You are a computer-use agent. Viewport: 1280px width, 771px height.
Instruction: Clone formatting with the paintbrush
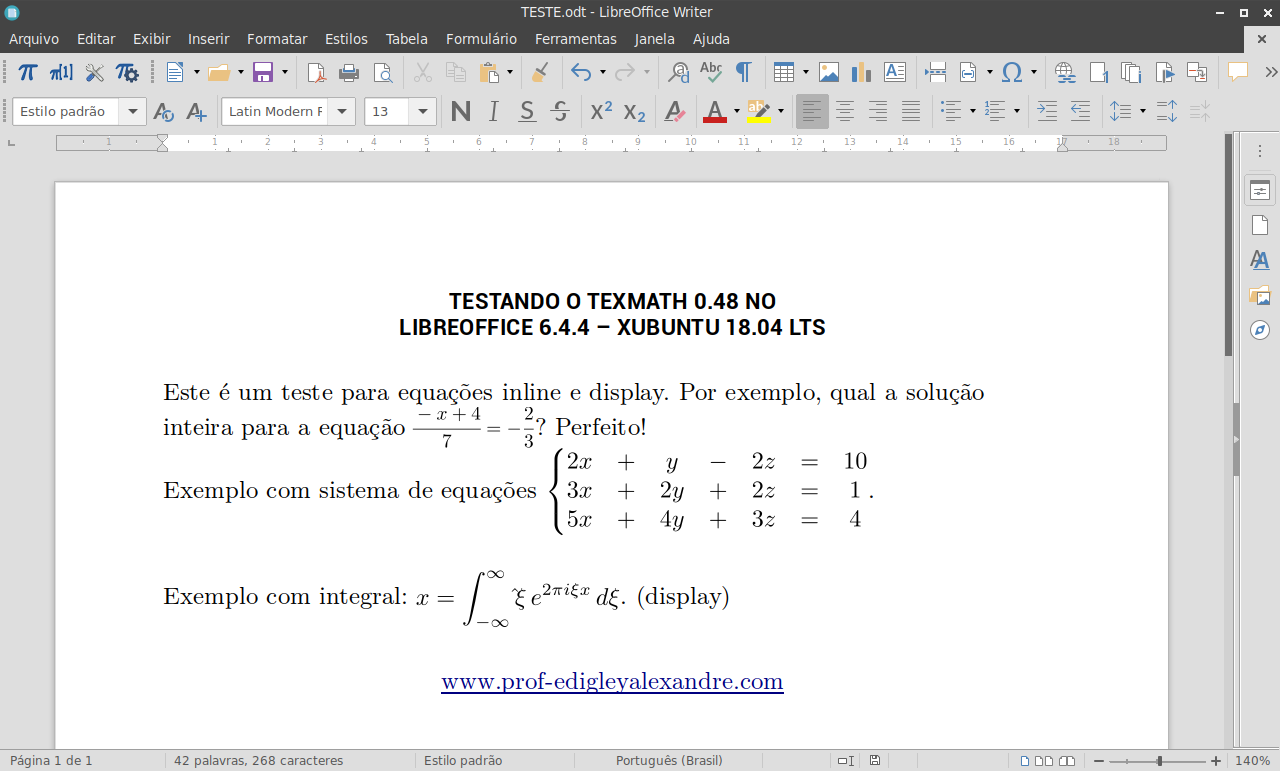(540, 72)
